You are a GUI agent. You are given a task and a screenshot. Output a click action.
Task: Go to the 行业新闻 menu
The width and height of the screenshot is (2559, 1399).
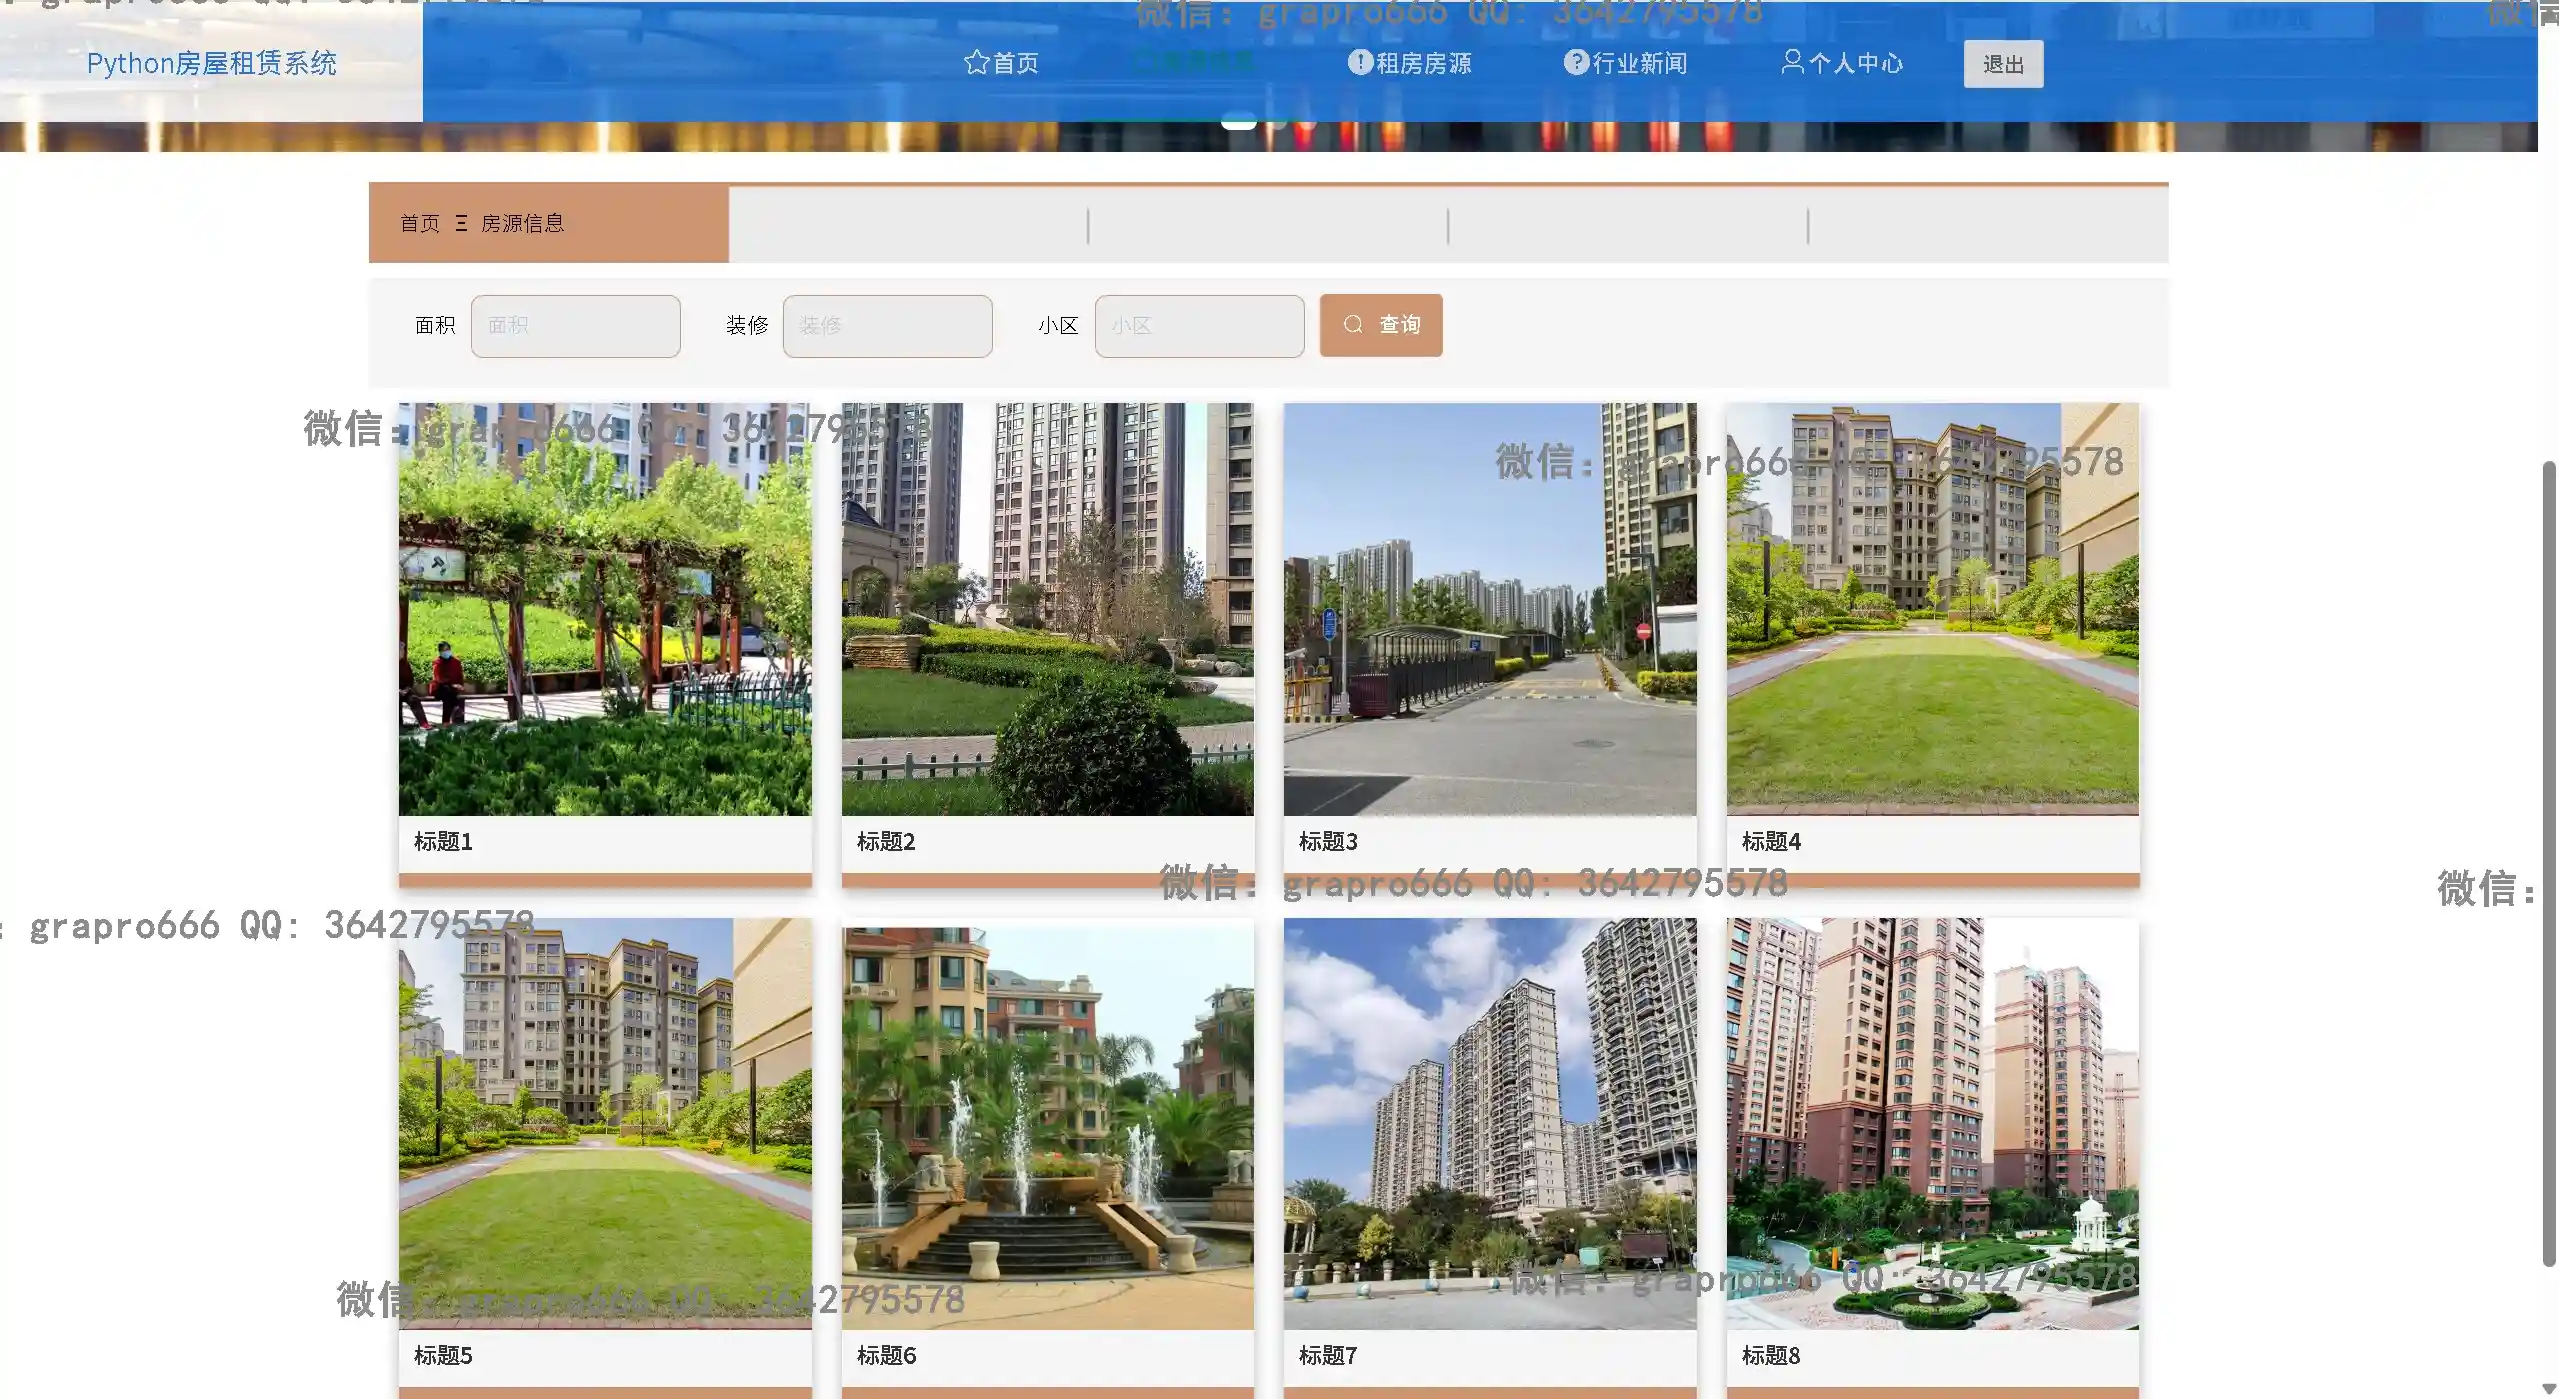click(x=1639, y=63)
